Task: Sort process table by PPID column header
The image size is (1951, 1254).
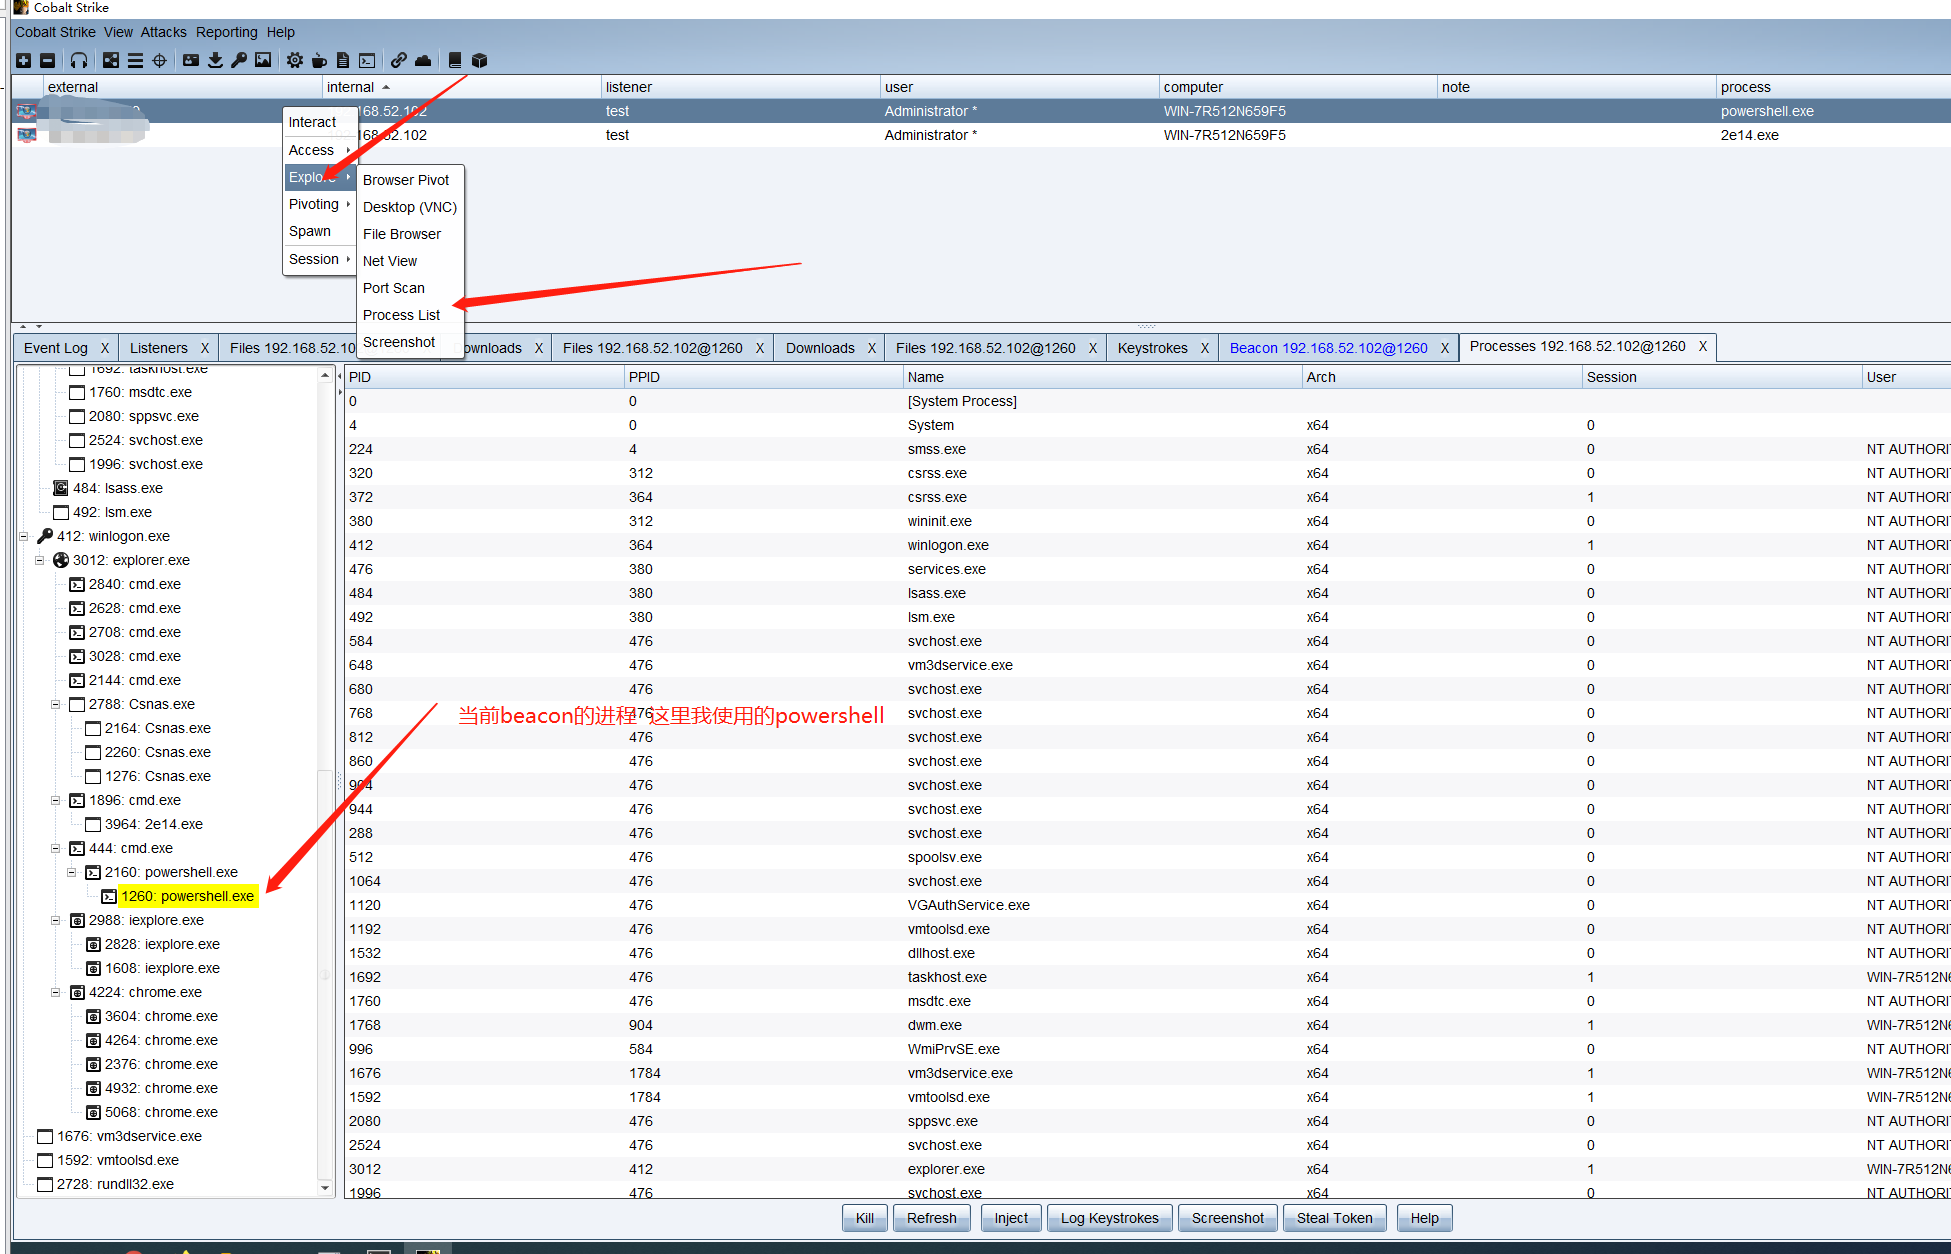Action: tap(762, 377)
